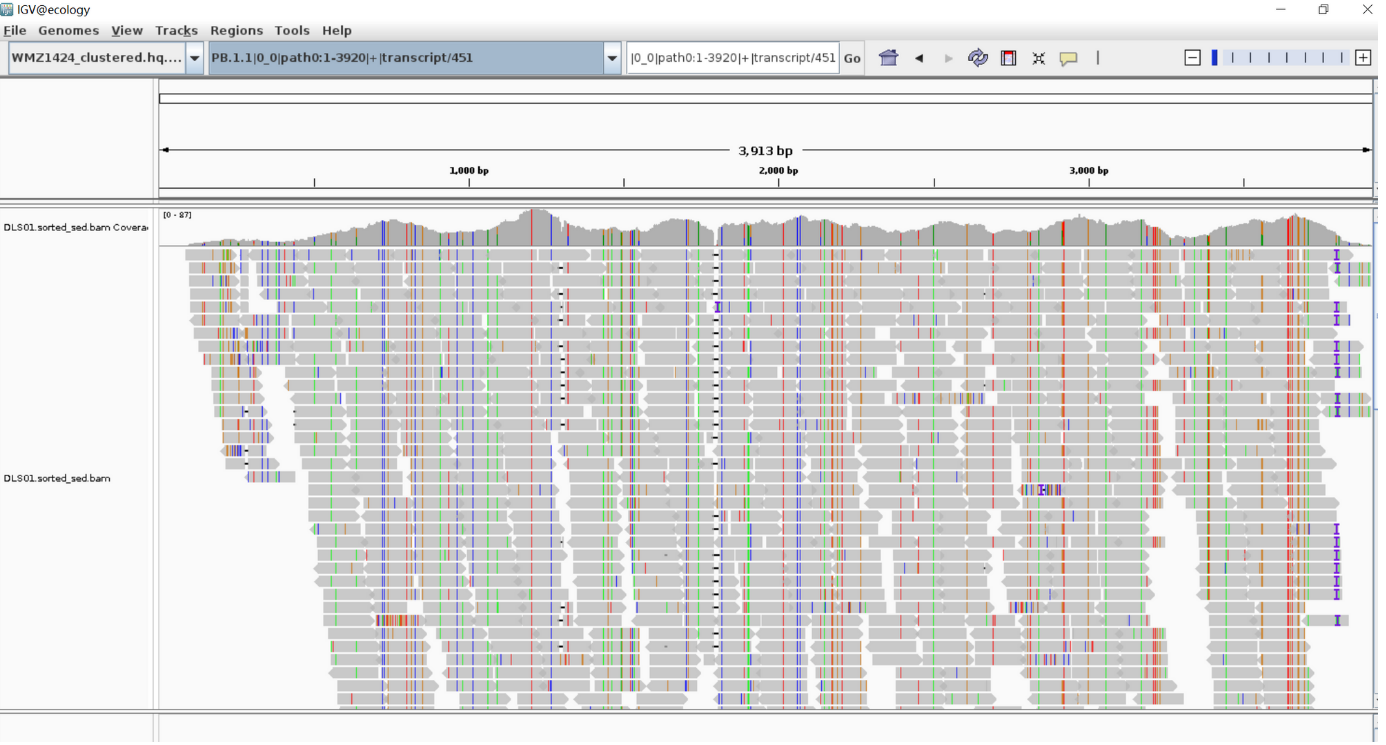Click the back navigation arrow icon
The width and height of the screenshot is (1386, 745).
point(918,57)
